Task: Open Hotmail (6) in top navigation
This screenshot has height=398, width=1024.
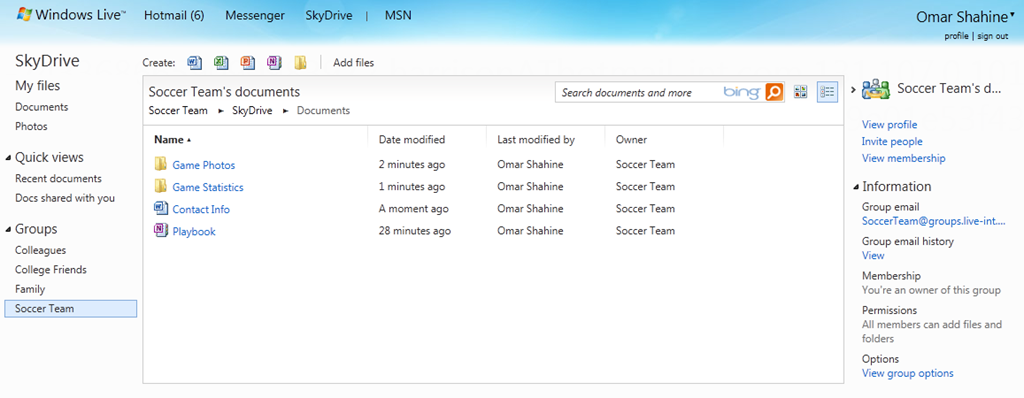Action: 174,15
